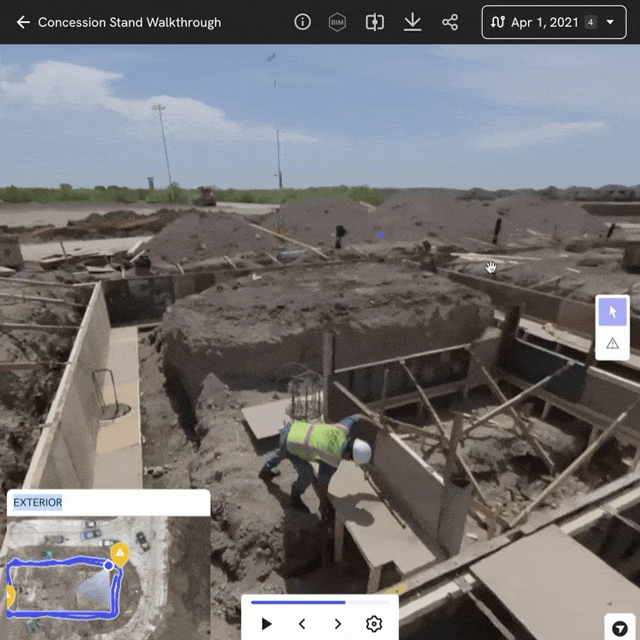Go to previous frame
This screenshot has height=640, width=640.
tap(302, 624)
